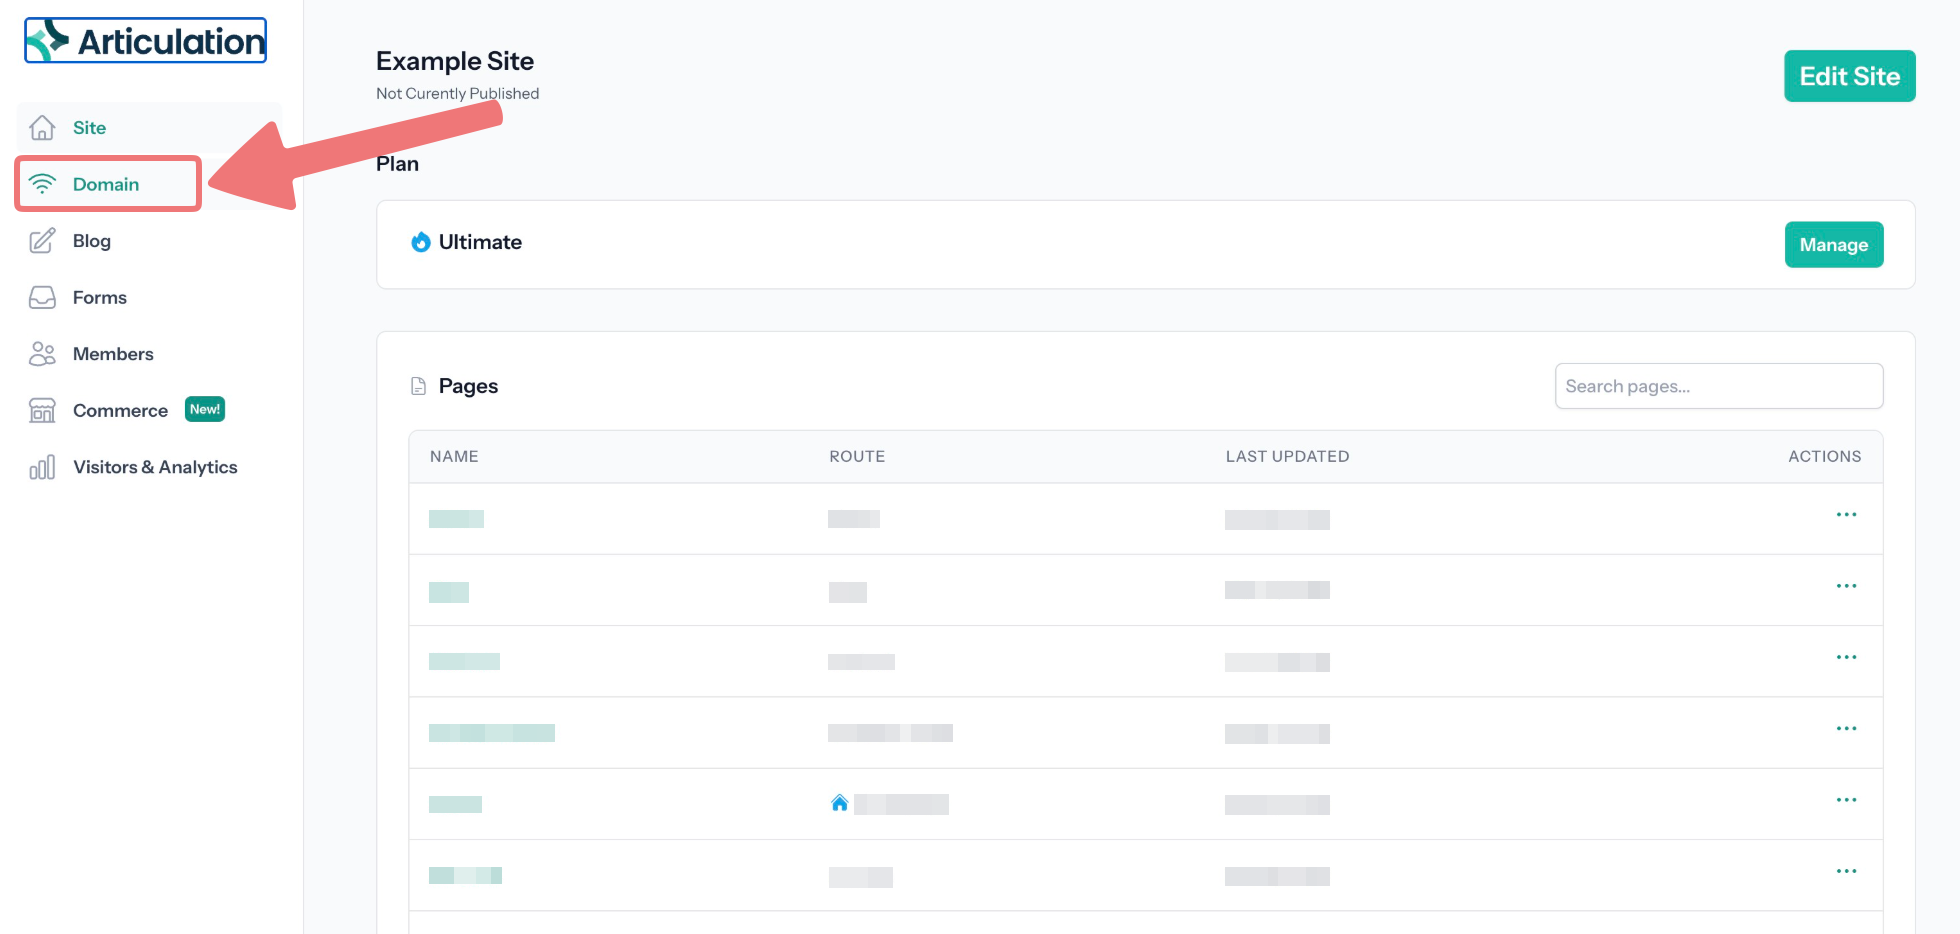The width and height of the screenshot is (1960, 934).
Task: Click the Pages document icon
Action: pos(418,386)
